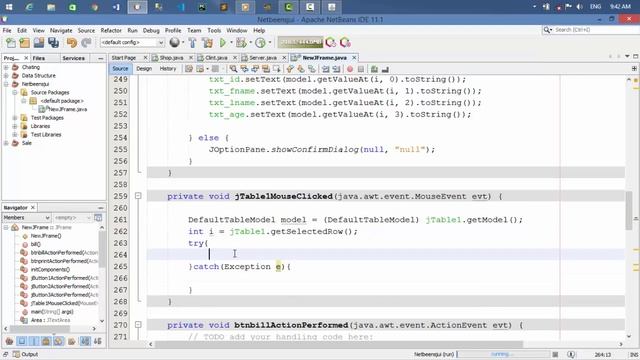Click the Windows Start button

[8, 7]
